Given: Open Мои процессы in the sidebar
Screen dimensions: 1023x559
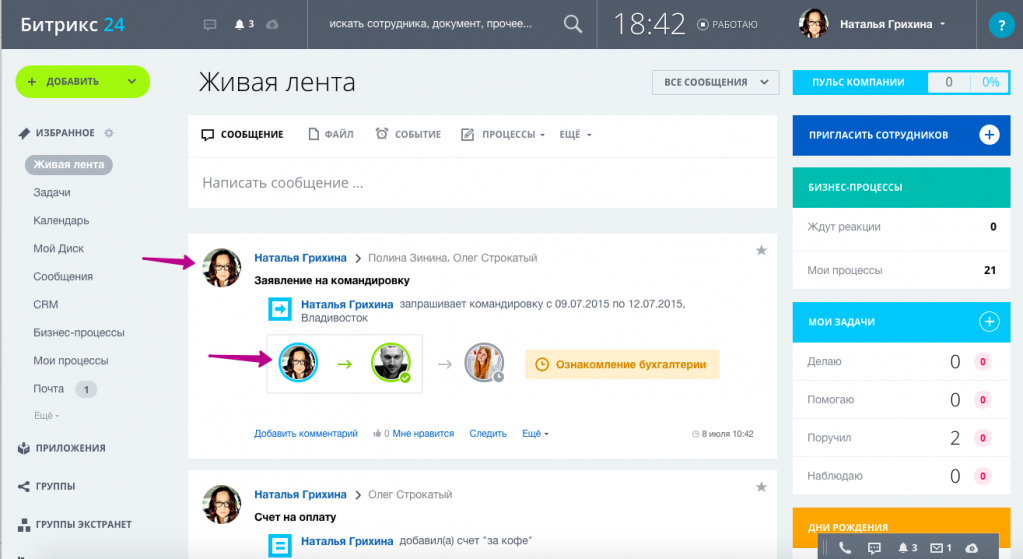Looking at the screenshot, I should [70, 361].
